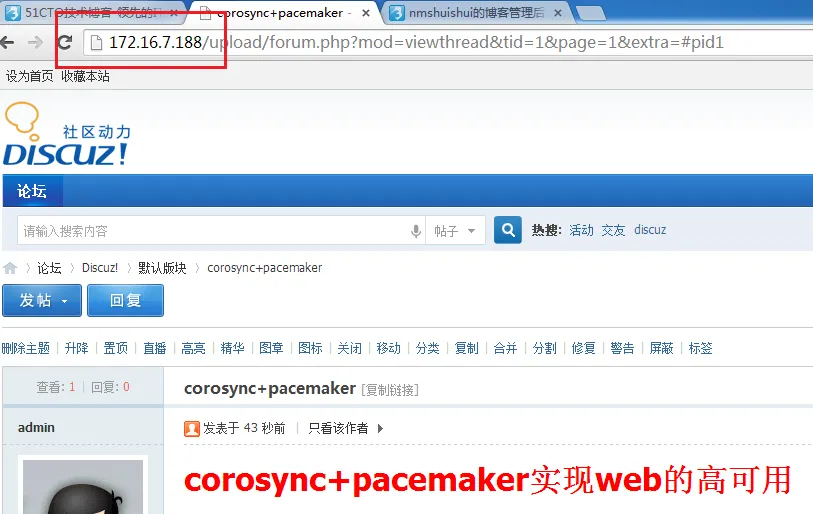Click hot search term 活动
Viewport: 813px width, 514px height.
(581, 230)
